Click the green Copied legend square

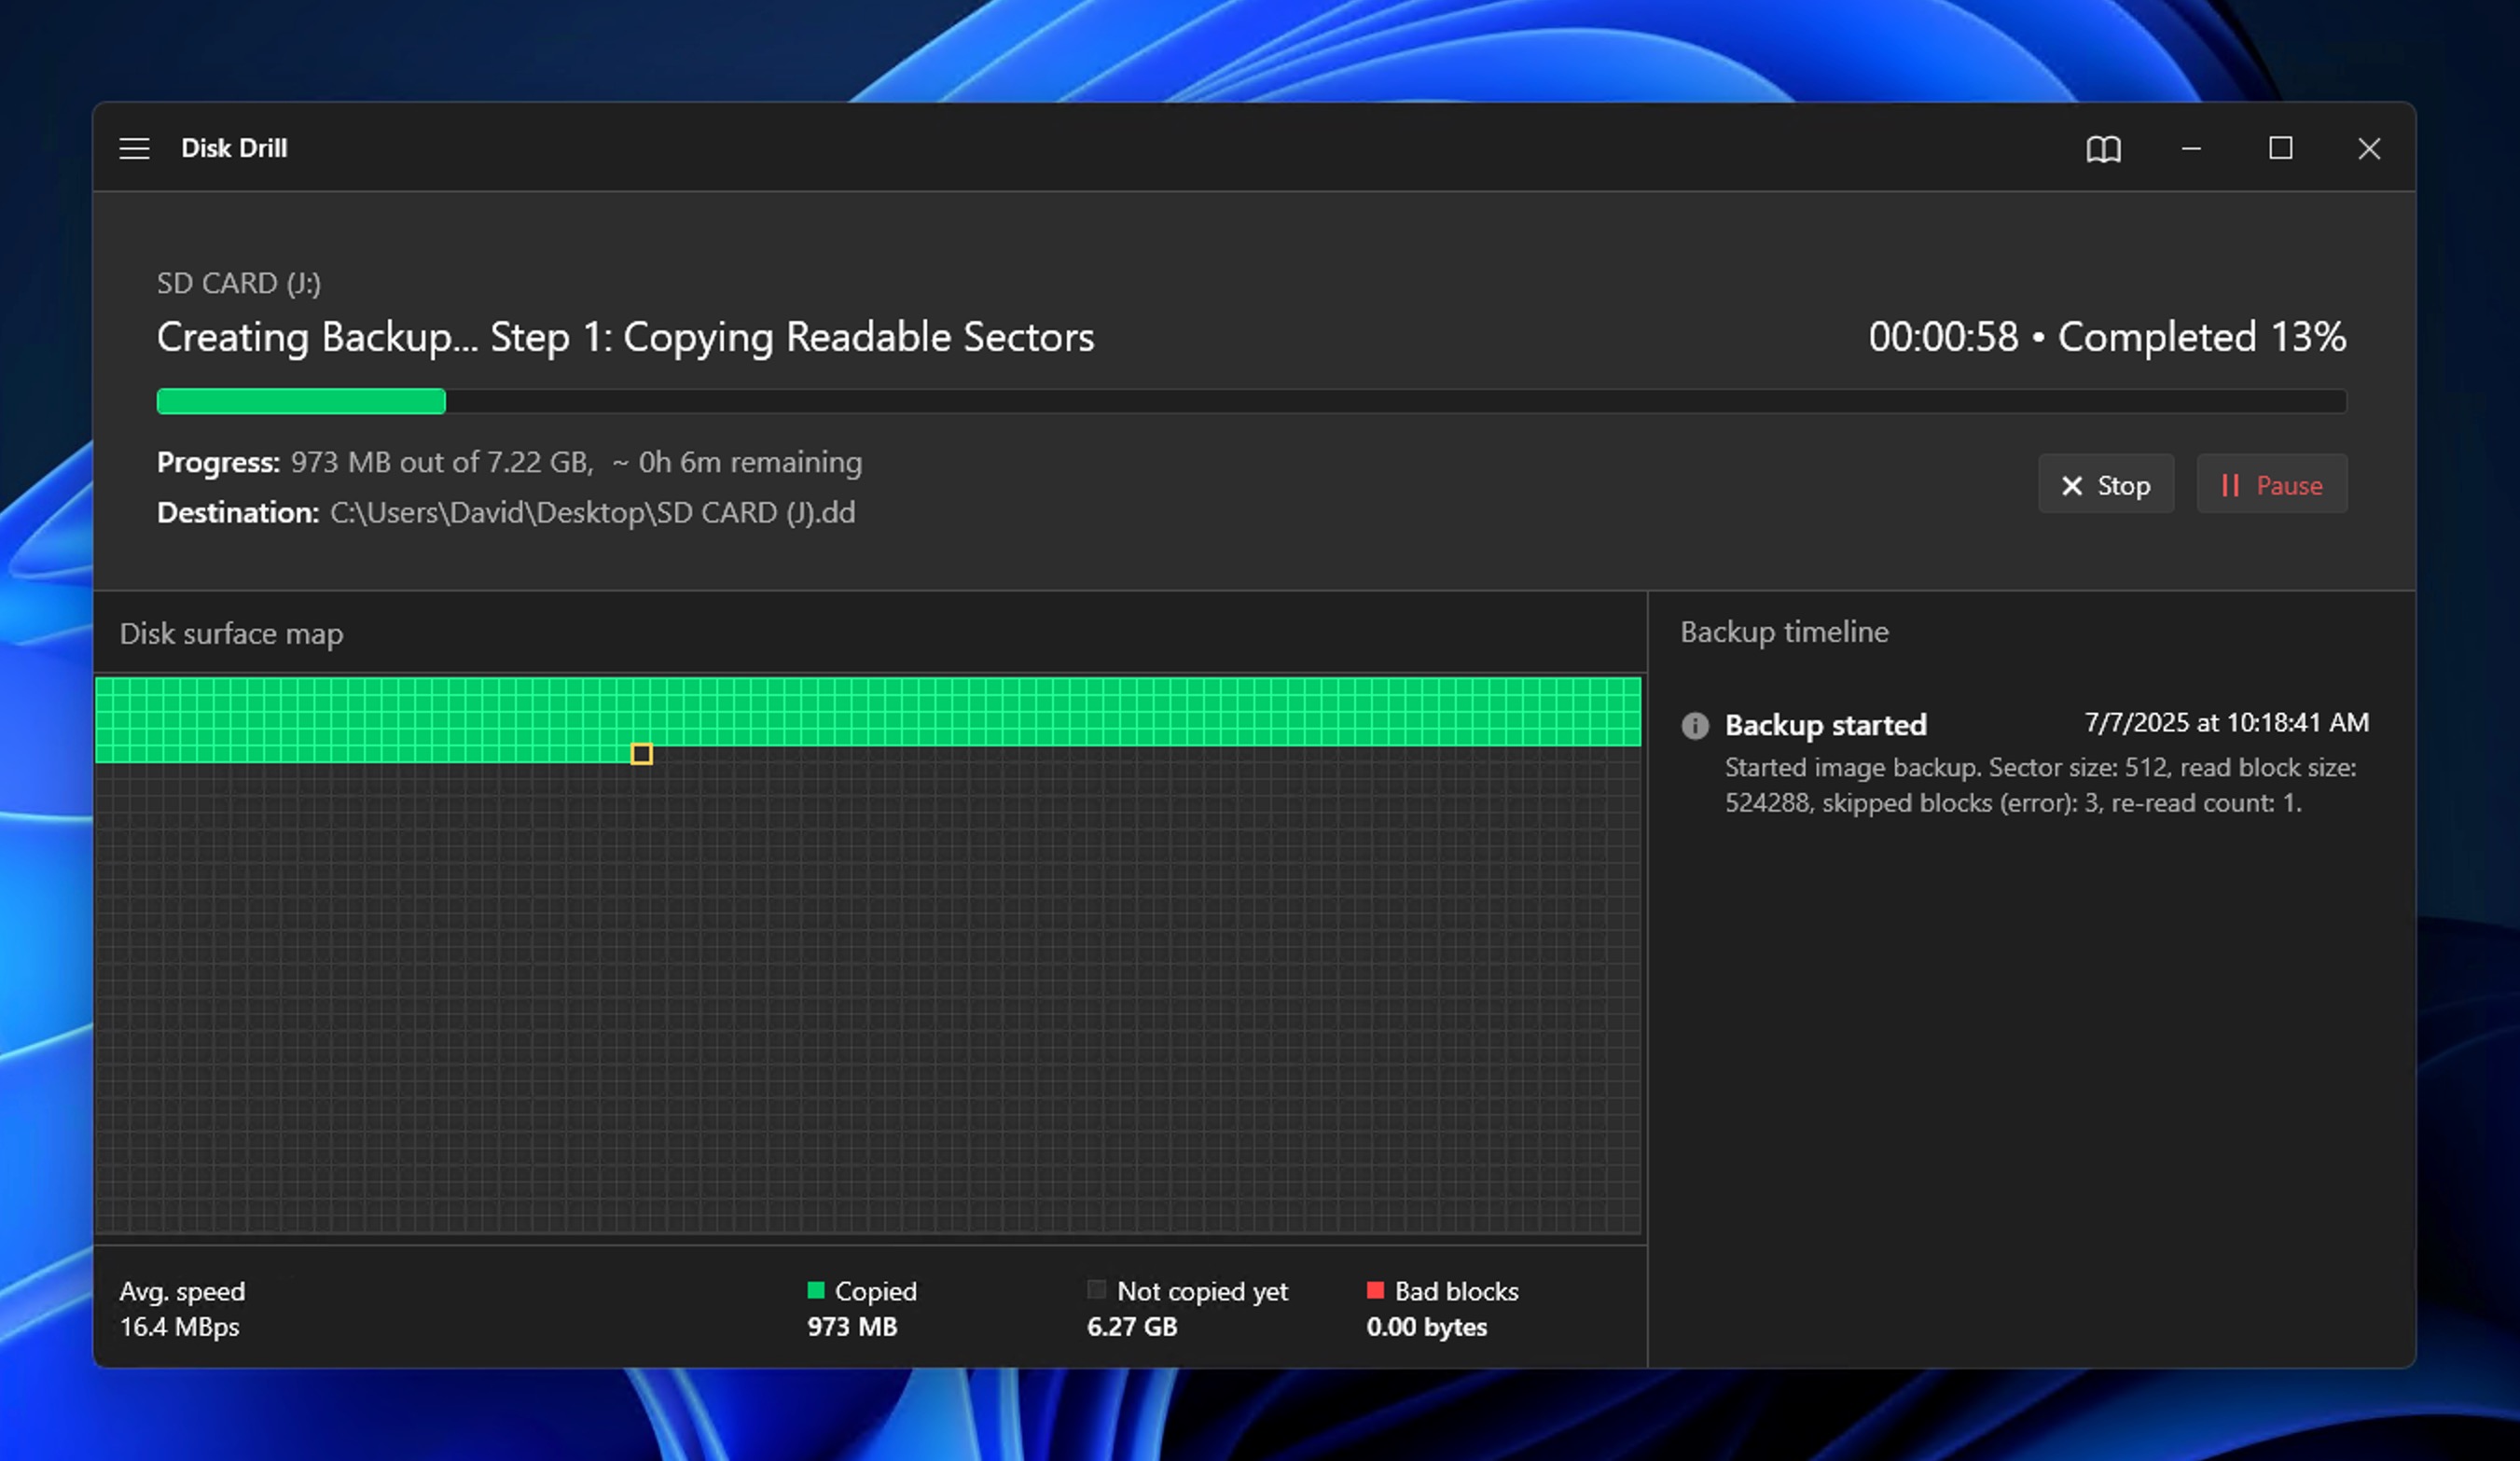coord(815,1290)
